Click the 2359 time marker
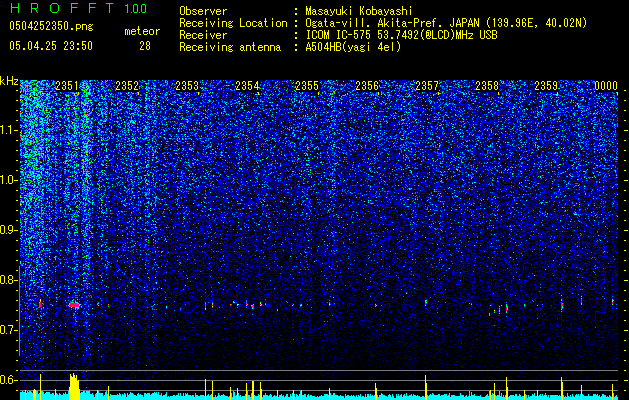This screenshot has height=400, width=629. coord(546,86)
